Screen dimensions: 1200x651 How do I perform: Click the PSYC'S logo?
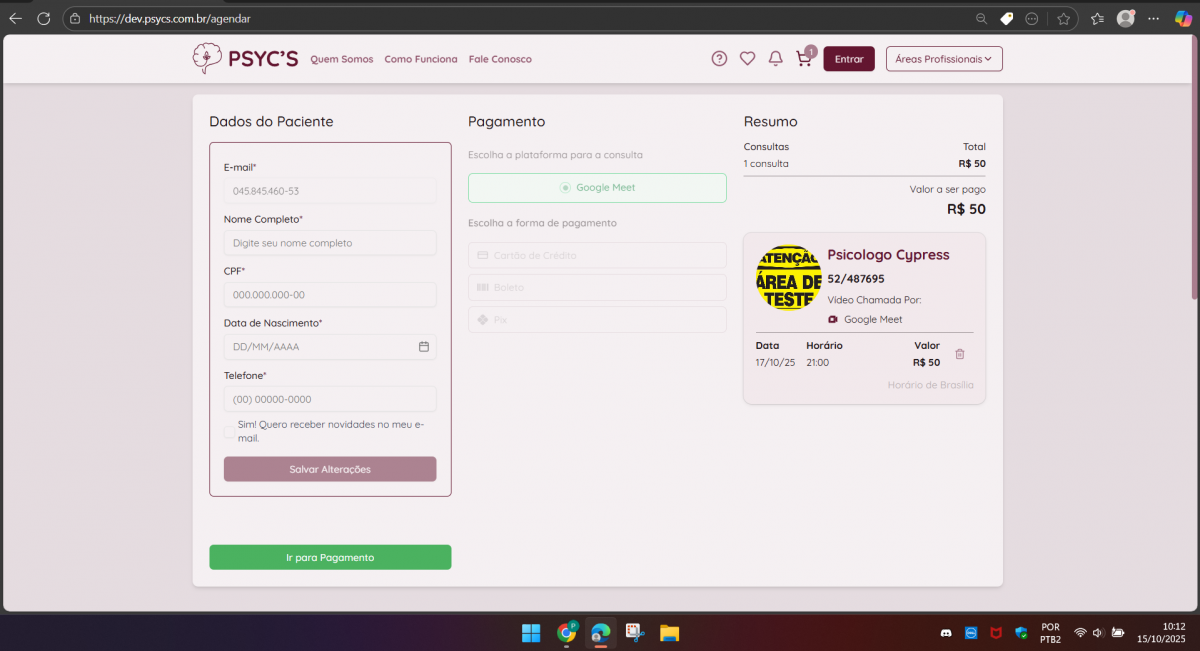246,59
